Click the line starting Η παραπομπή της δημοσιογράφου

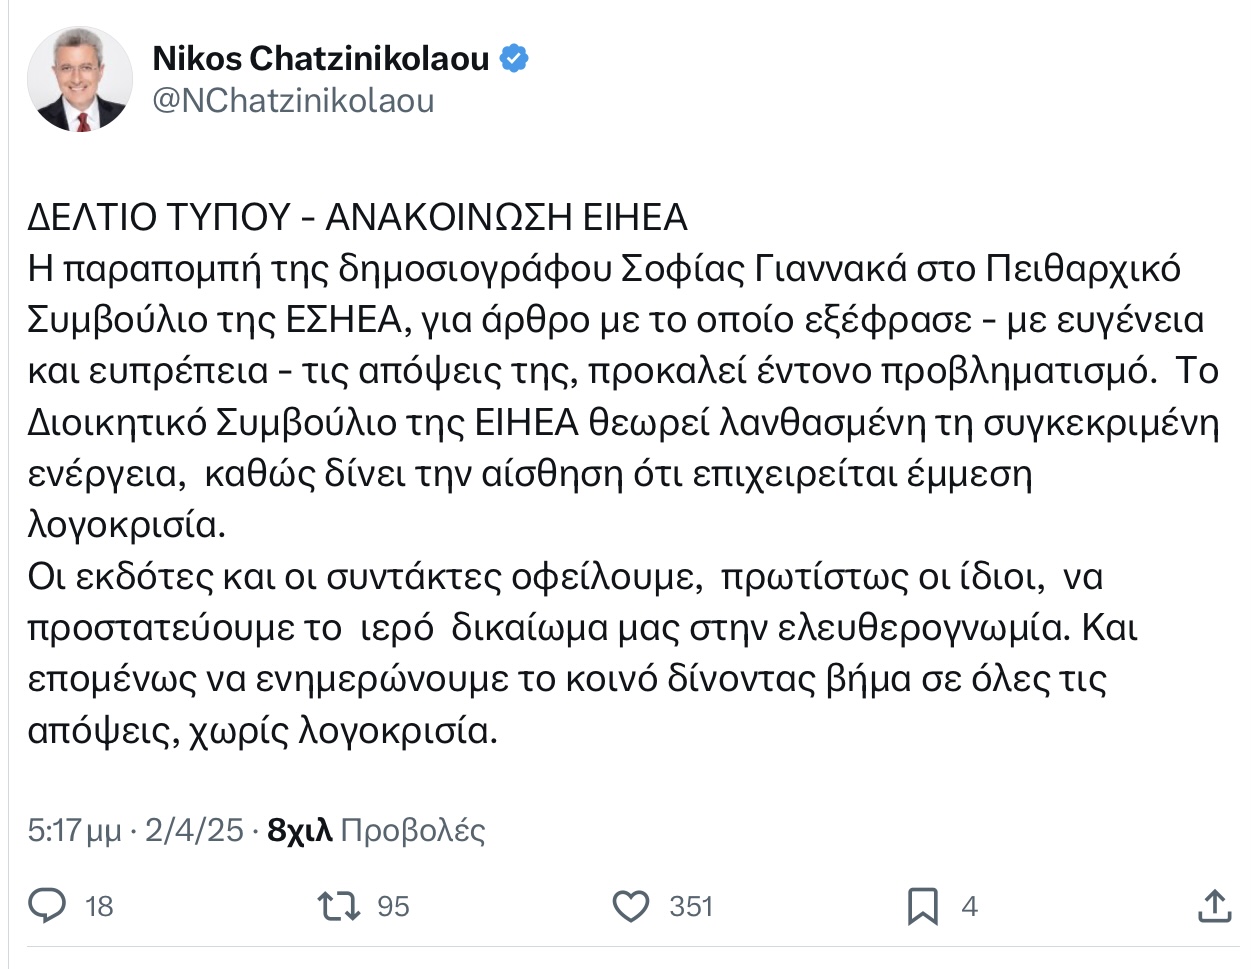[604, 269]
